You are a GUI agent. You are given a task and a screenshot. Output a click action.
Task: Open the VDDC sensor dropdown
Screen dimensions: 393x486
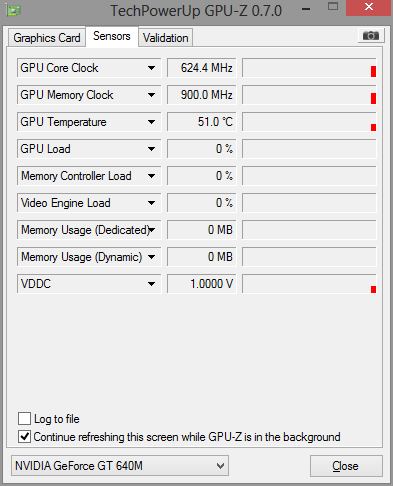coord(151,284)
